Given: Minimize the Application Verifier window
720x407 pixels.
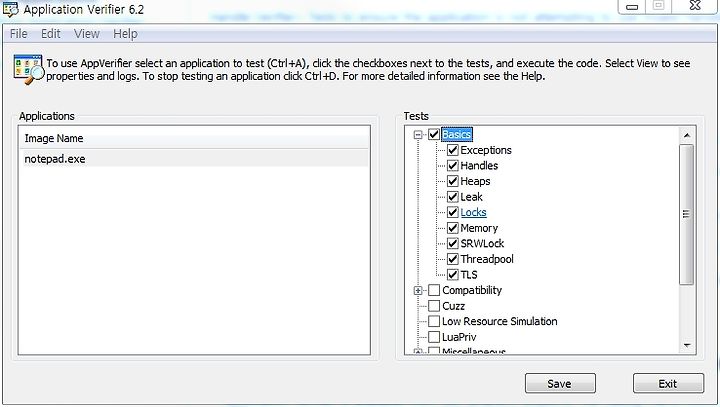Looking at the screenshot, I should (x=632, y=6).
